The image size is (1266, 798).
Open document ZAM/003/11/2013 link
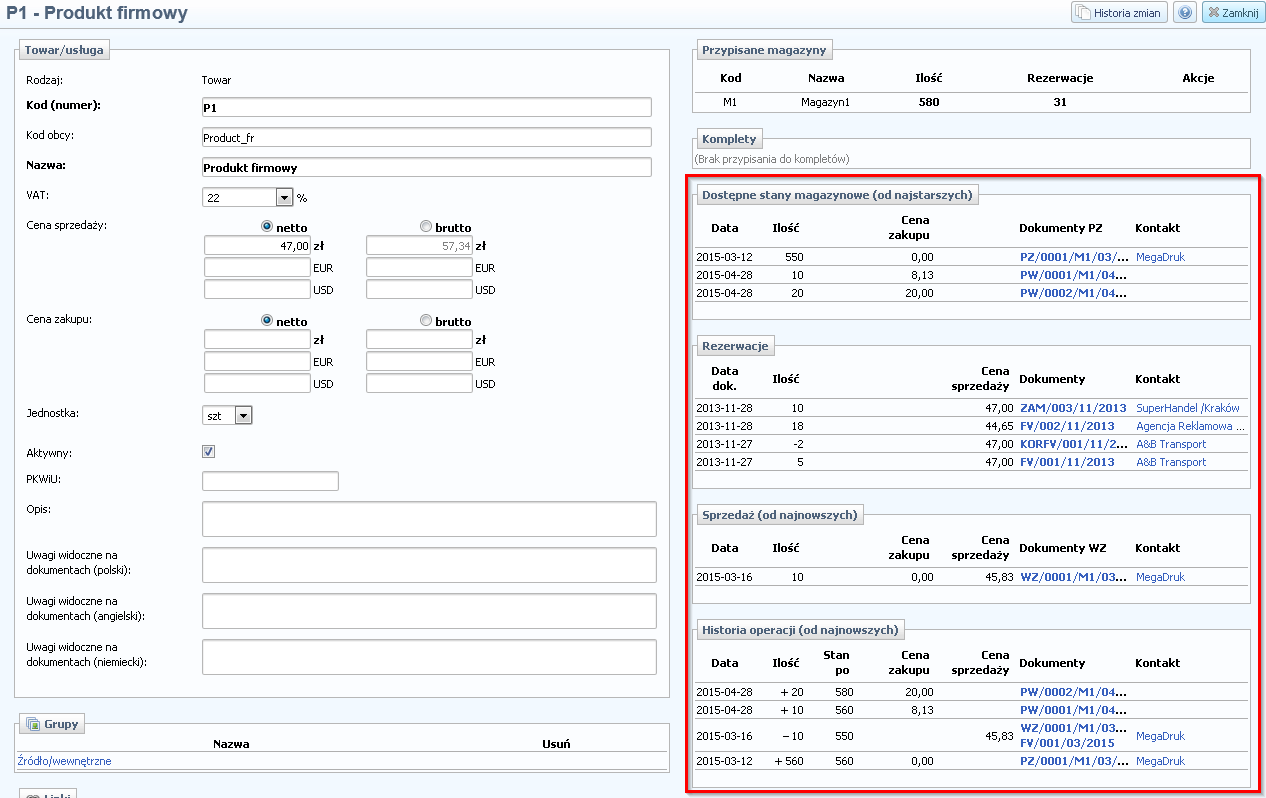pos(1073,408)
